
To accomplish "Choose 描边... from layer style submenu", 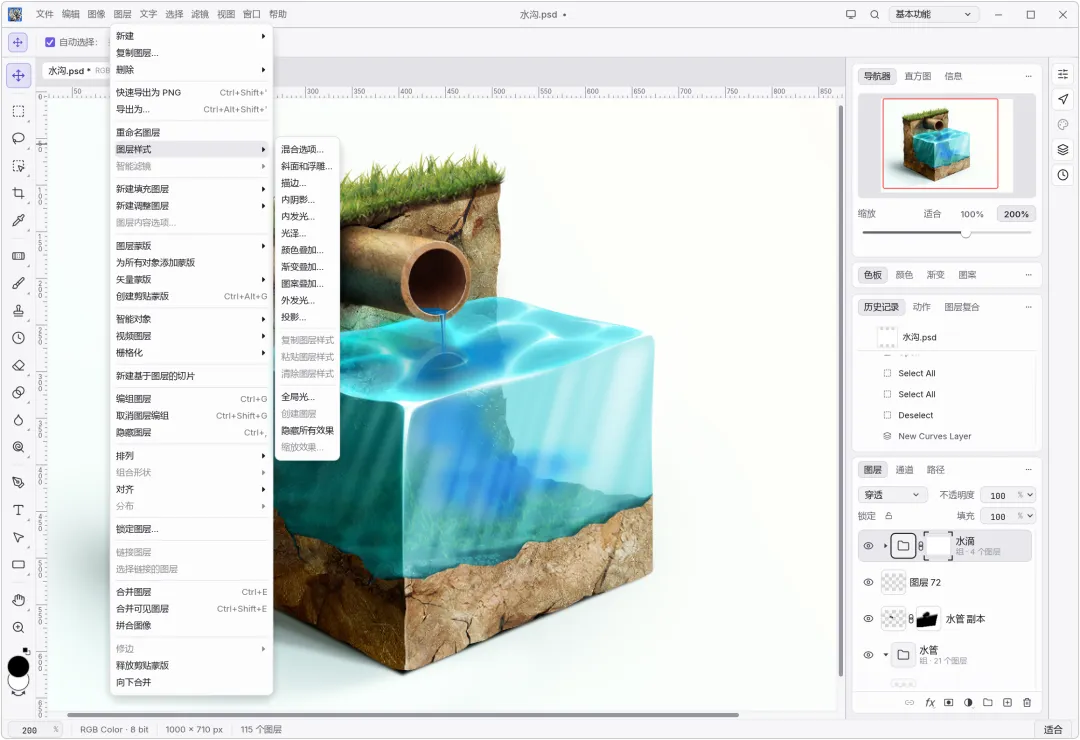I will [x=307, y=183].
